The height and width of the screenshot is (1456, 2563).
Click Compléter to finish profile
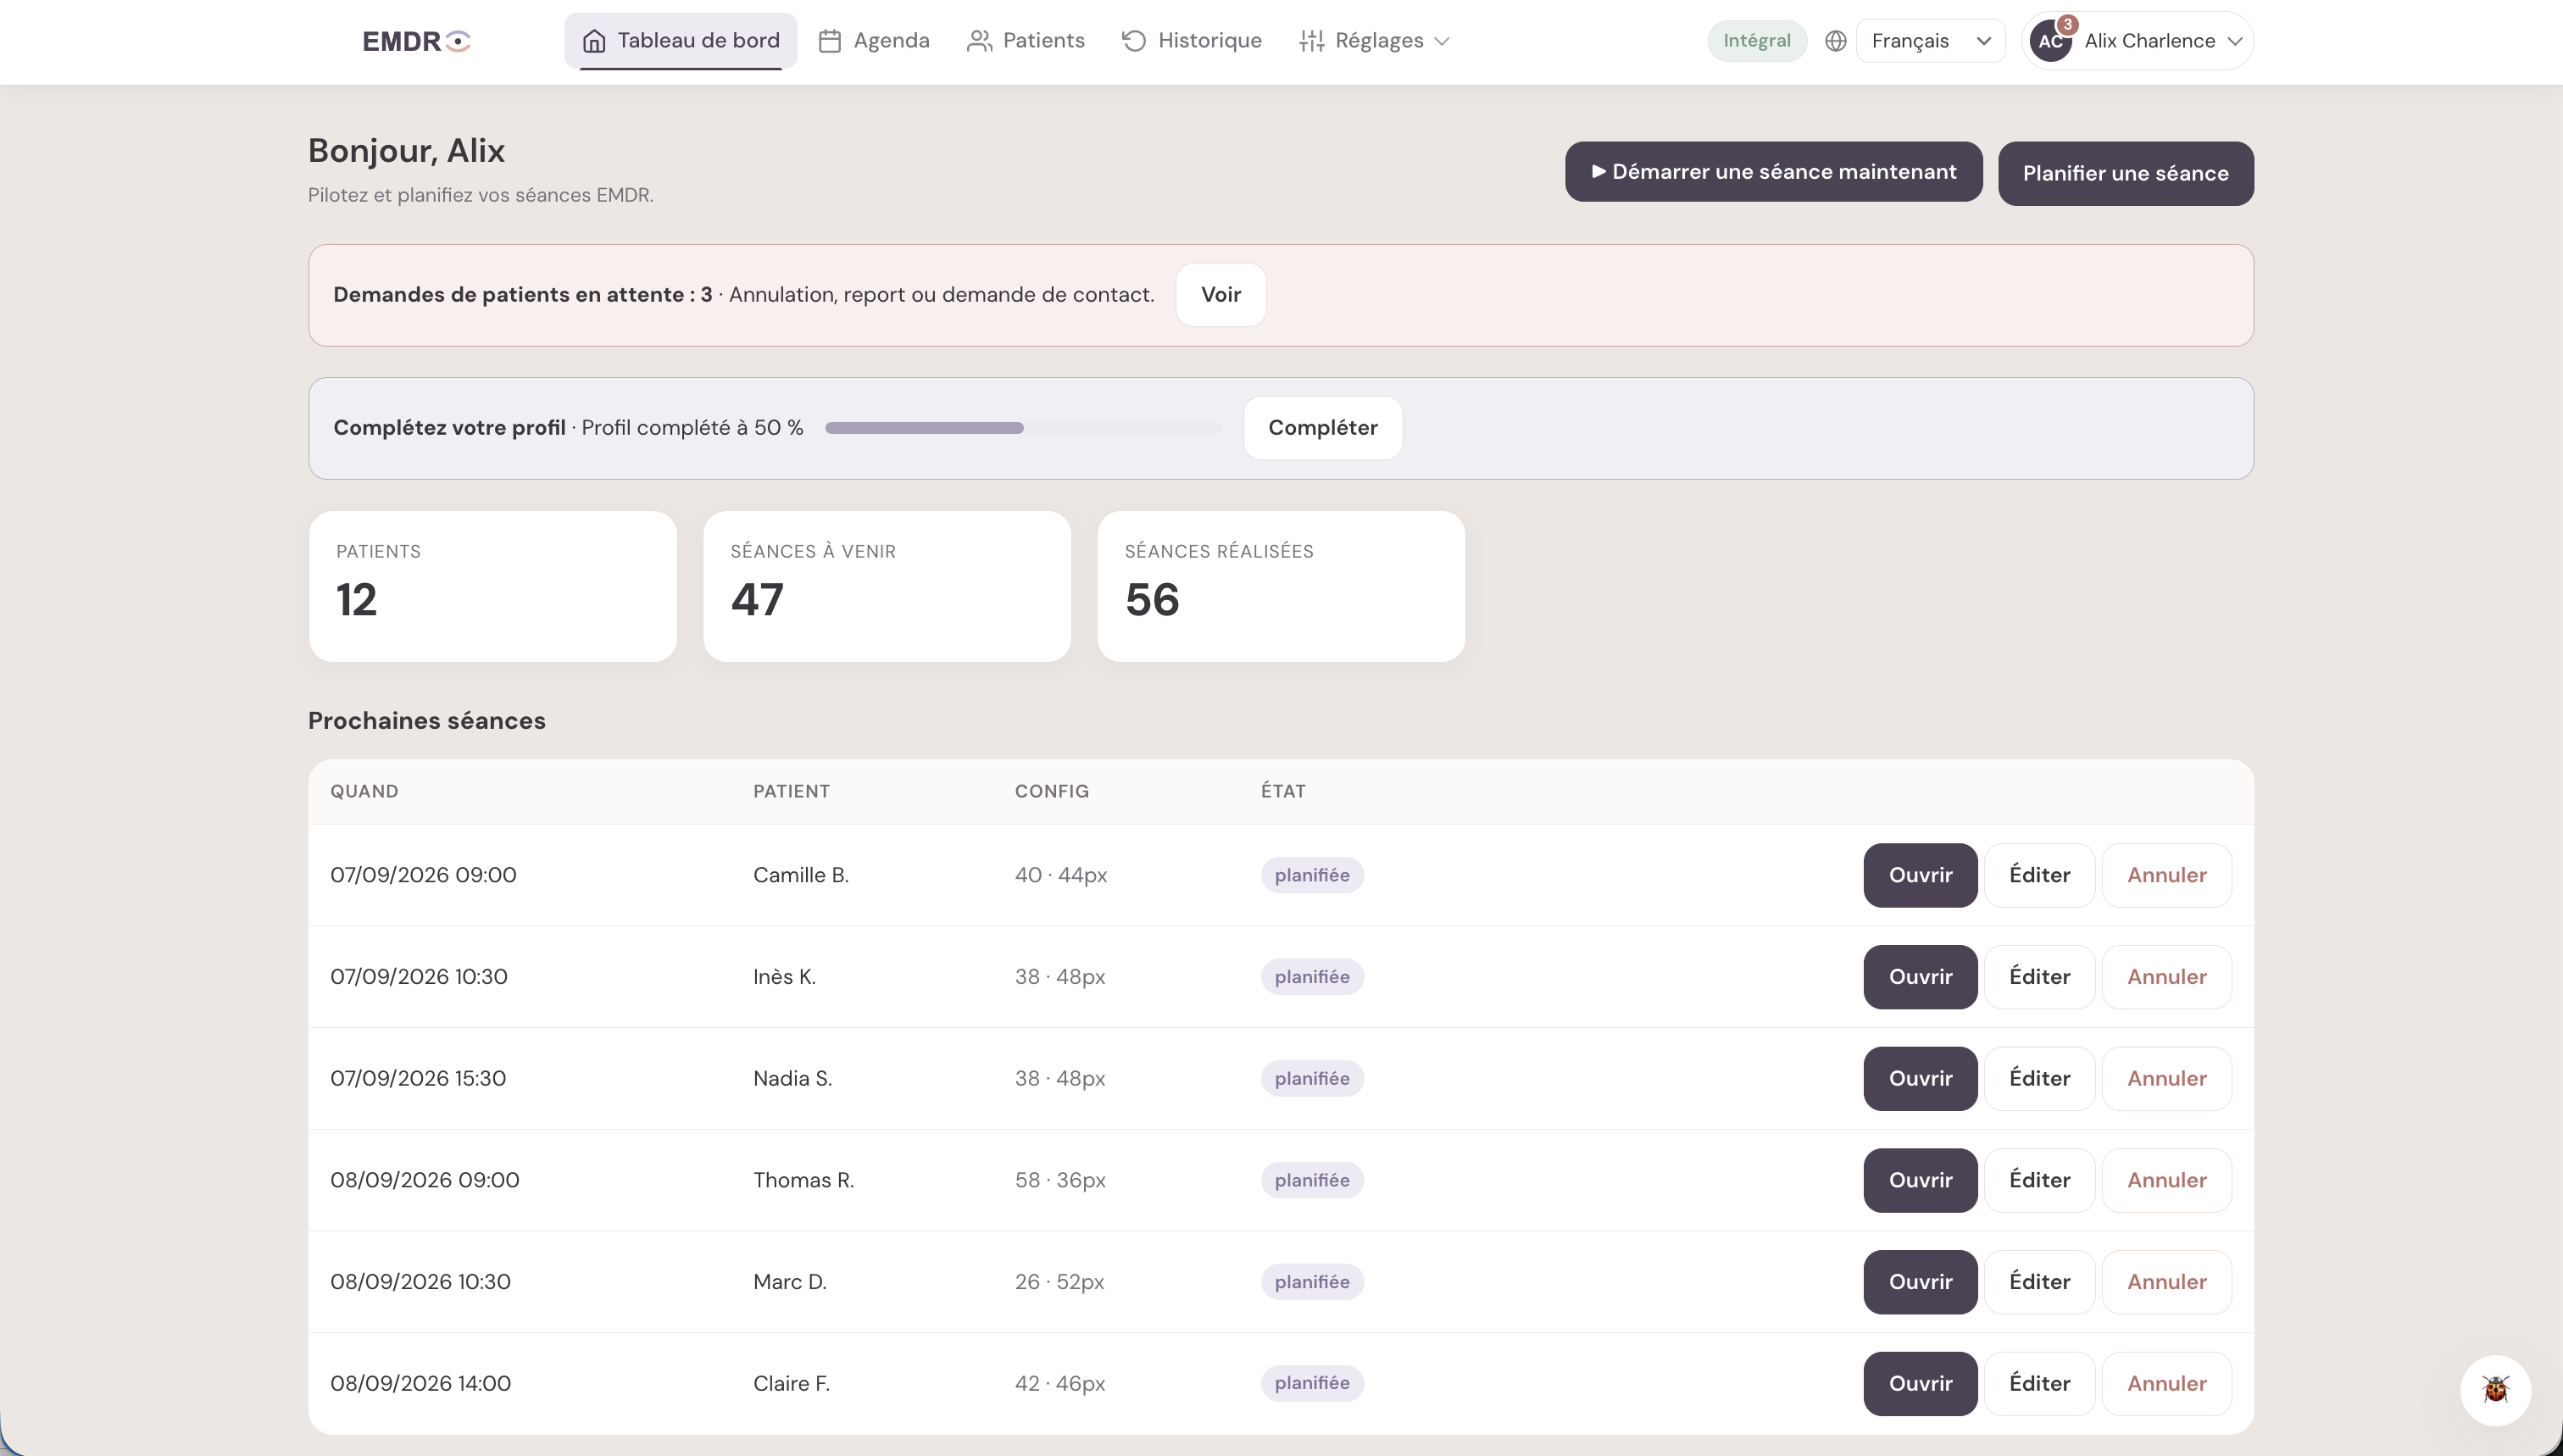click(1322, 428)
